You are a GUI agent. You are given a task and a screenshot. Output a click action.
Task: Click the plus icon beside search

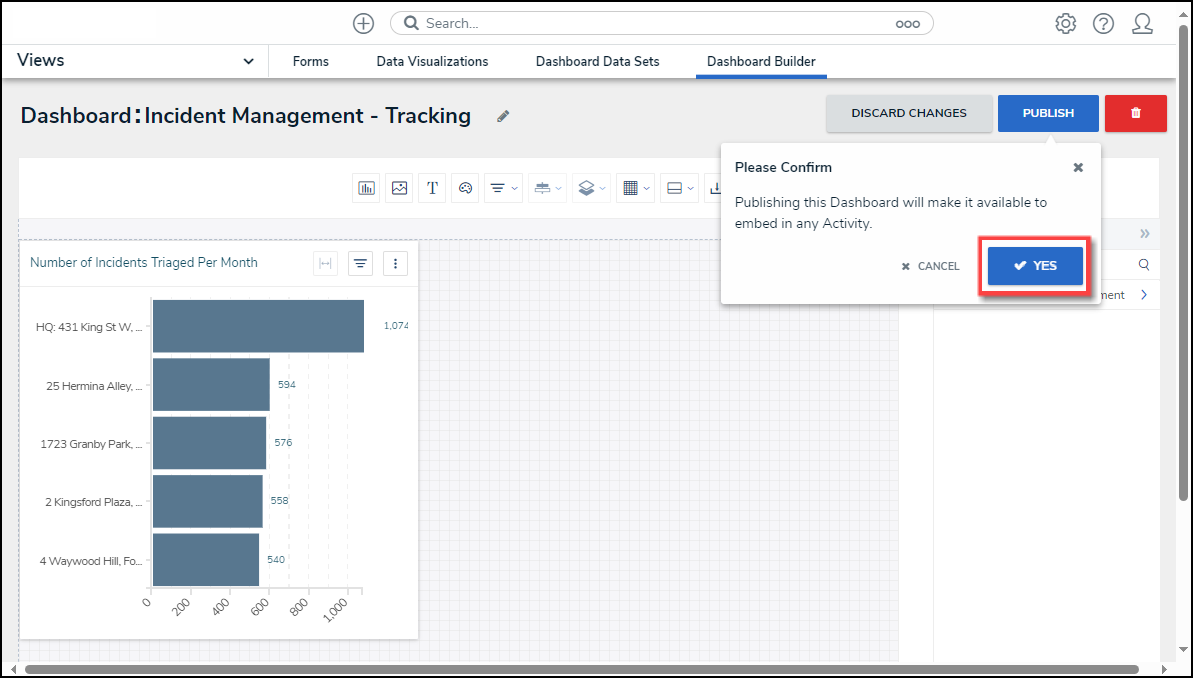[364, 24]
